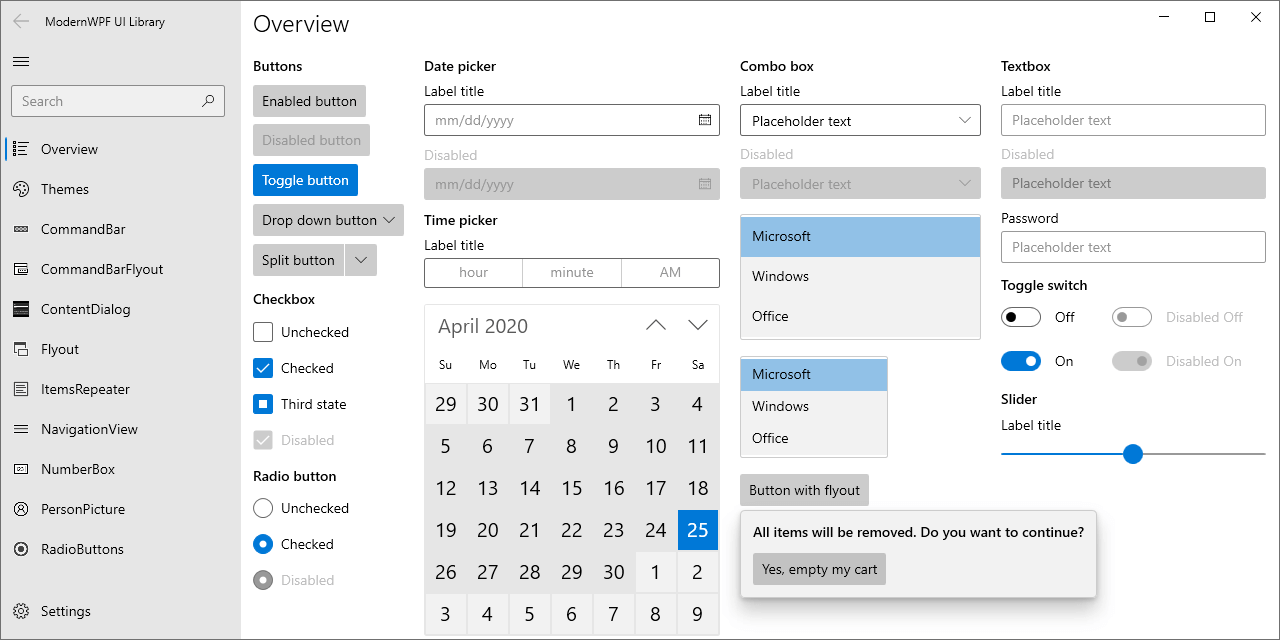Click the Enabled button

pyautogui.click(x=309, y=101)
